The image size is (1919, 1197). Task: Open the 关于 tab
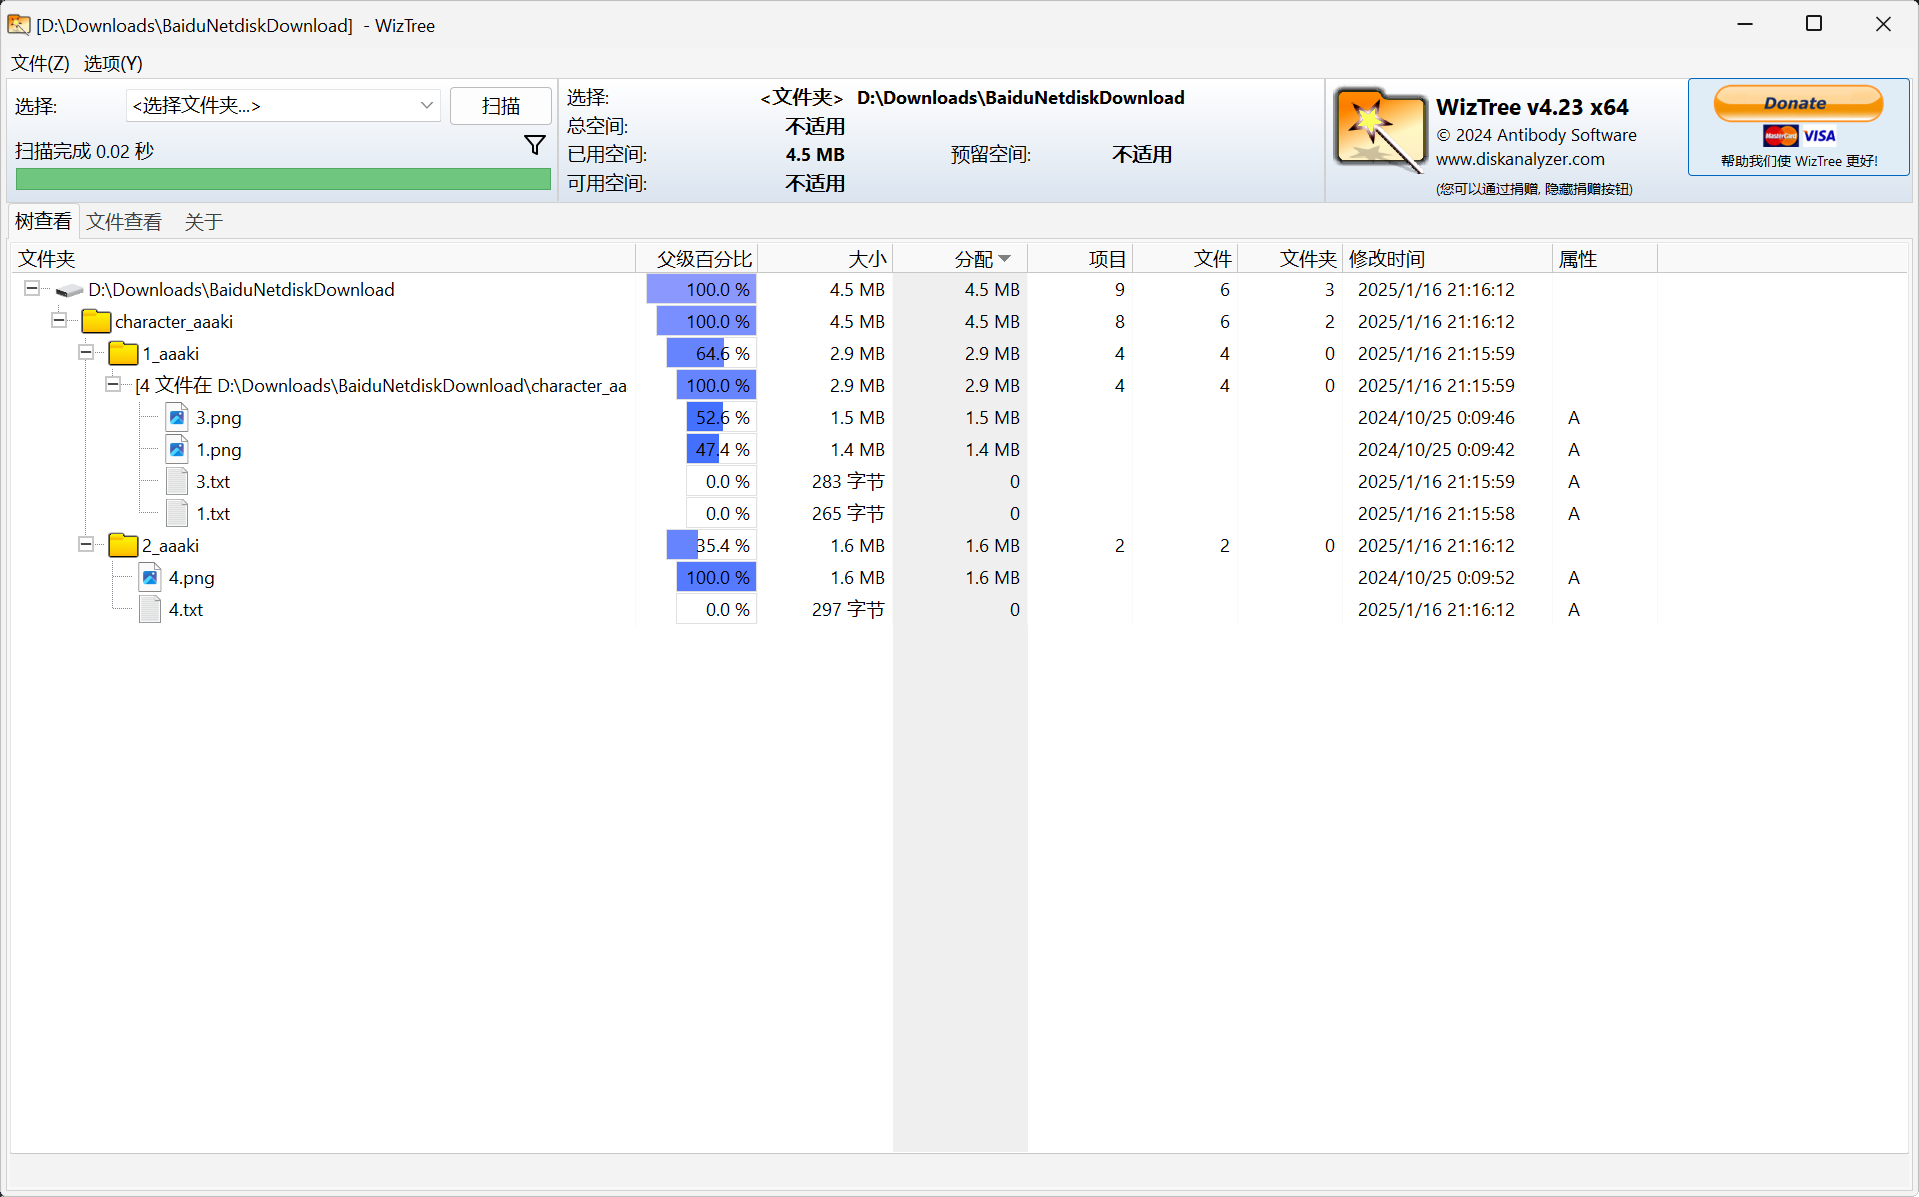[x=203, y=222]
